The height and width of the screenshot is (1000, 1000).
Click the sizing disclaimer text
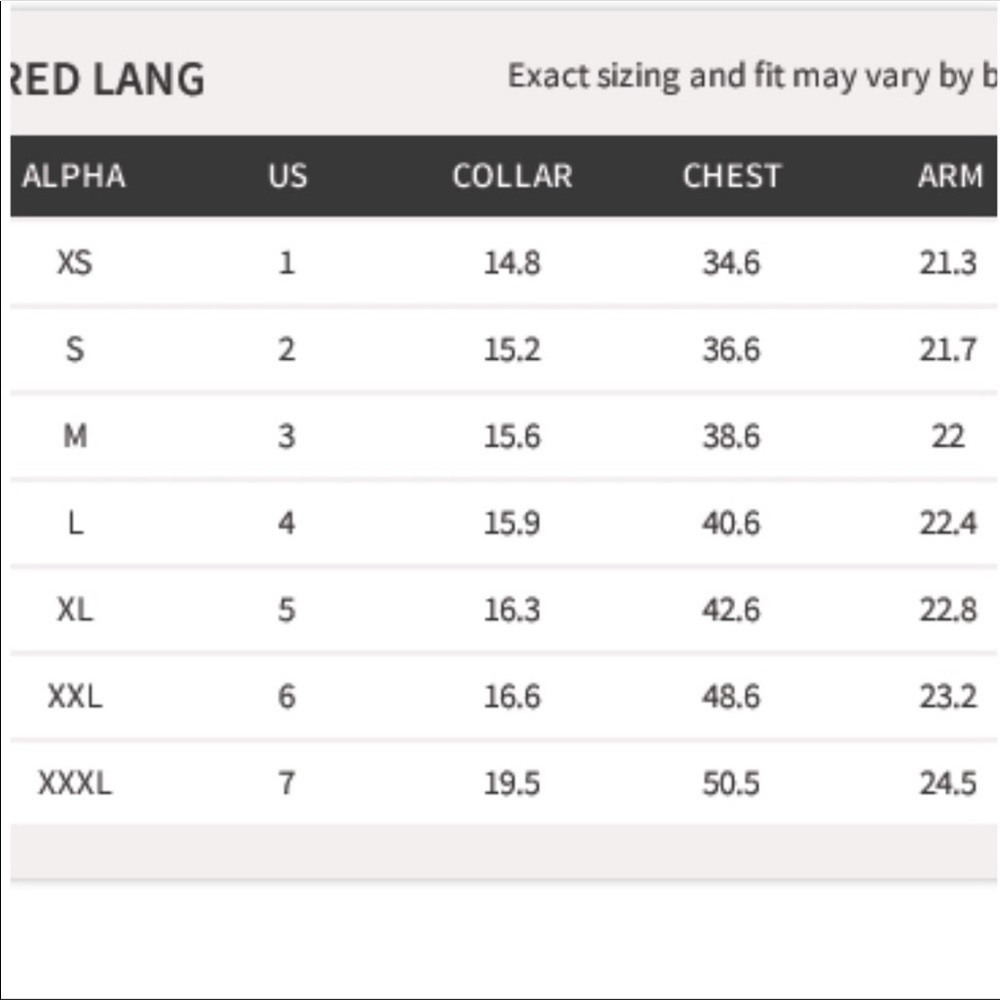click(x=752, y=76)
